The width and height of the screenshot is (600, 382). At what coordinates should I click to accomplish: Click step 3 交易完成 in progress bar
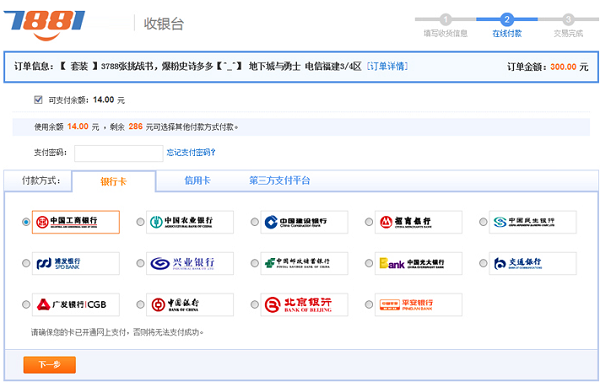pos(568,26)
